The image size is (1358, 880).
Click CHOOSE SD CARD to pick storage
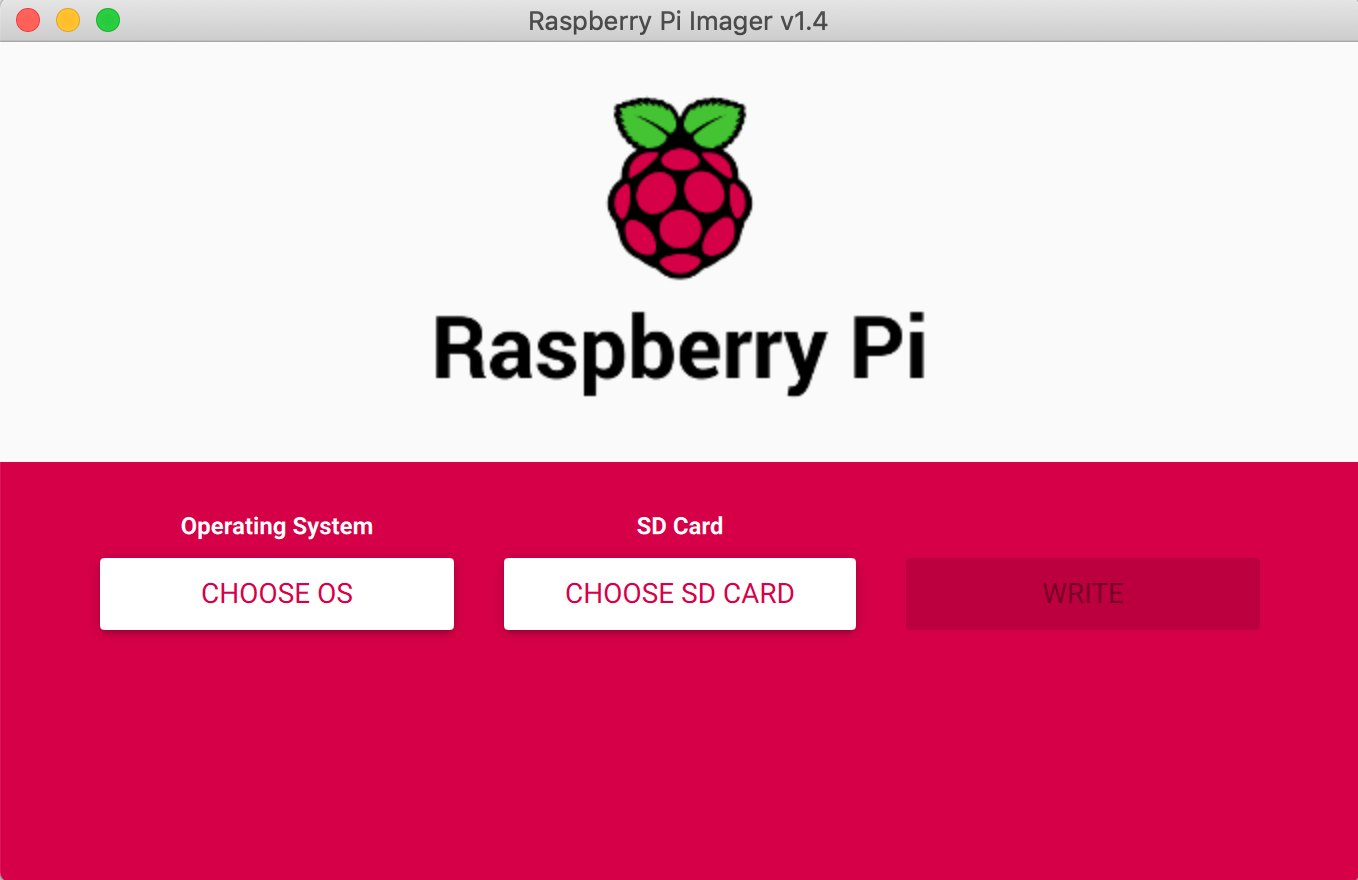[679, 593]
